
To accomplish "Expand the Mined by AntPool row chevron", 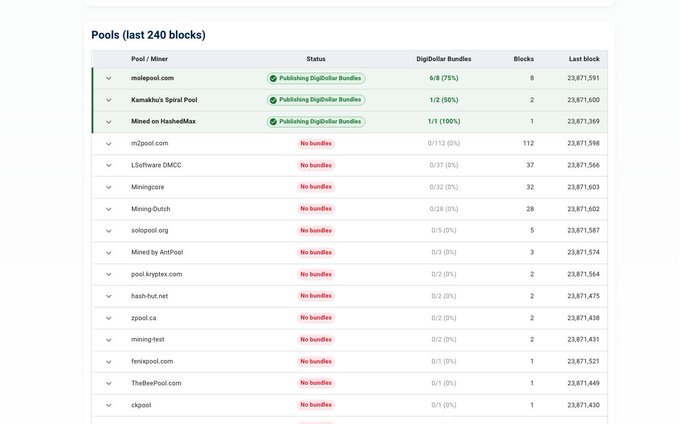I will coord(108,253).
